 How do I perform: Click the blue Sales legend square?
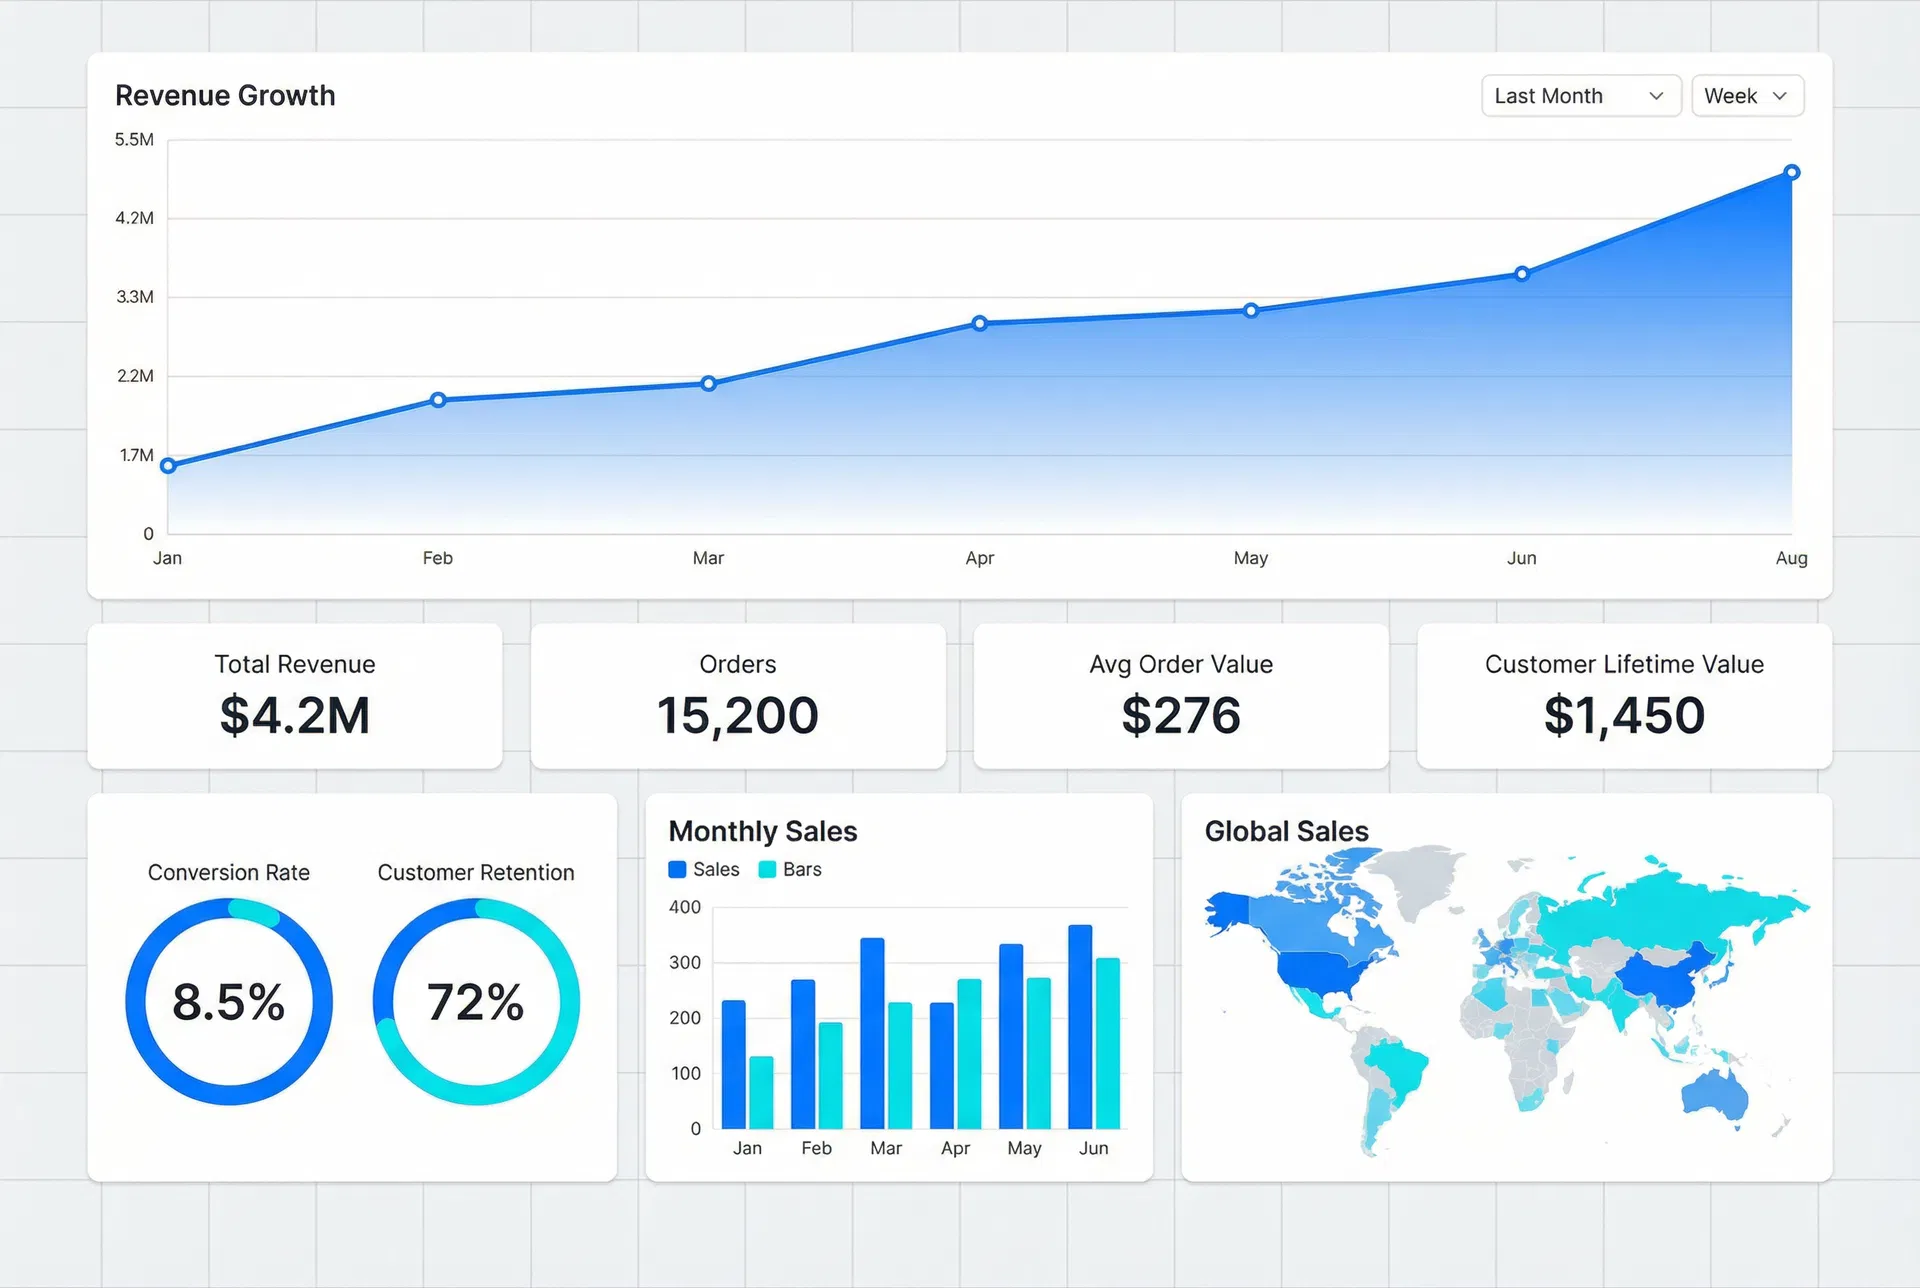(676, 869)
